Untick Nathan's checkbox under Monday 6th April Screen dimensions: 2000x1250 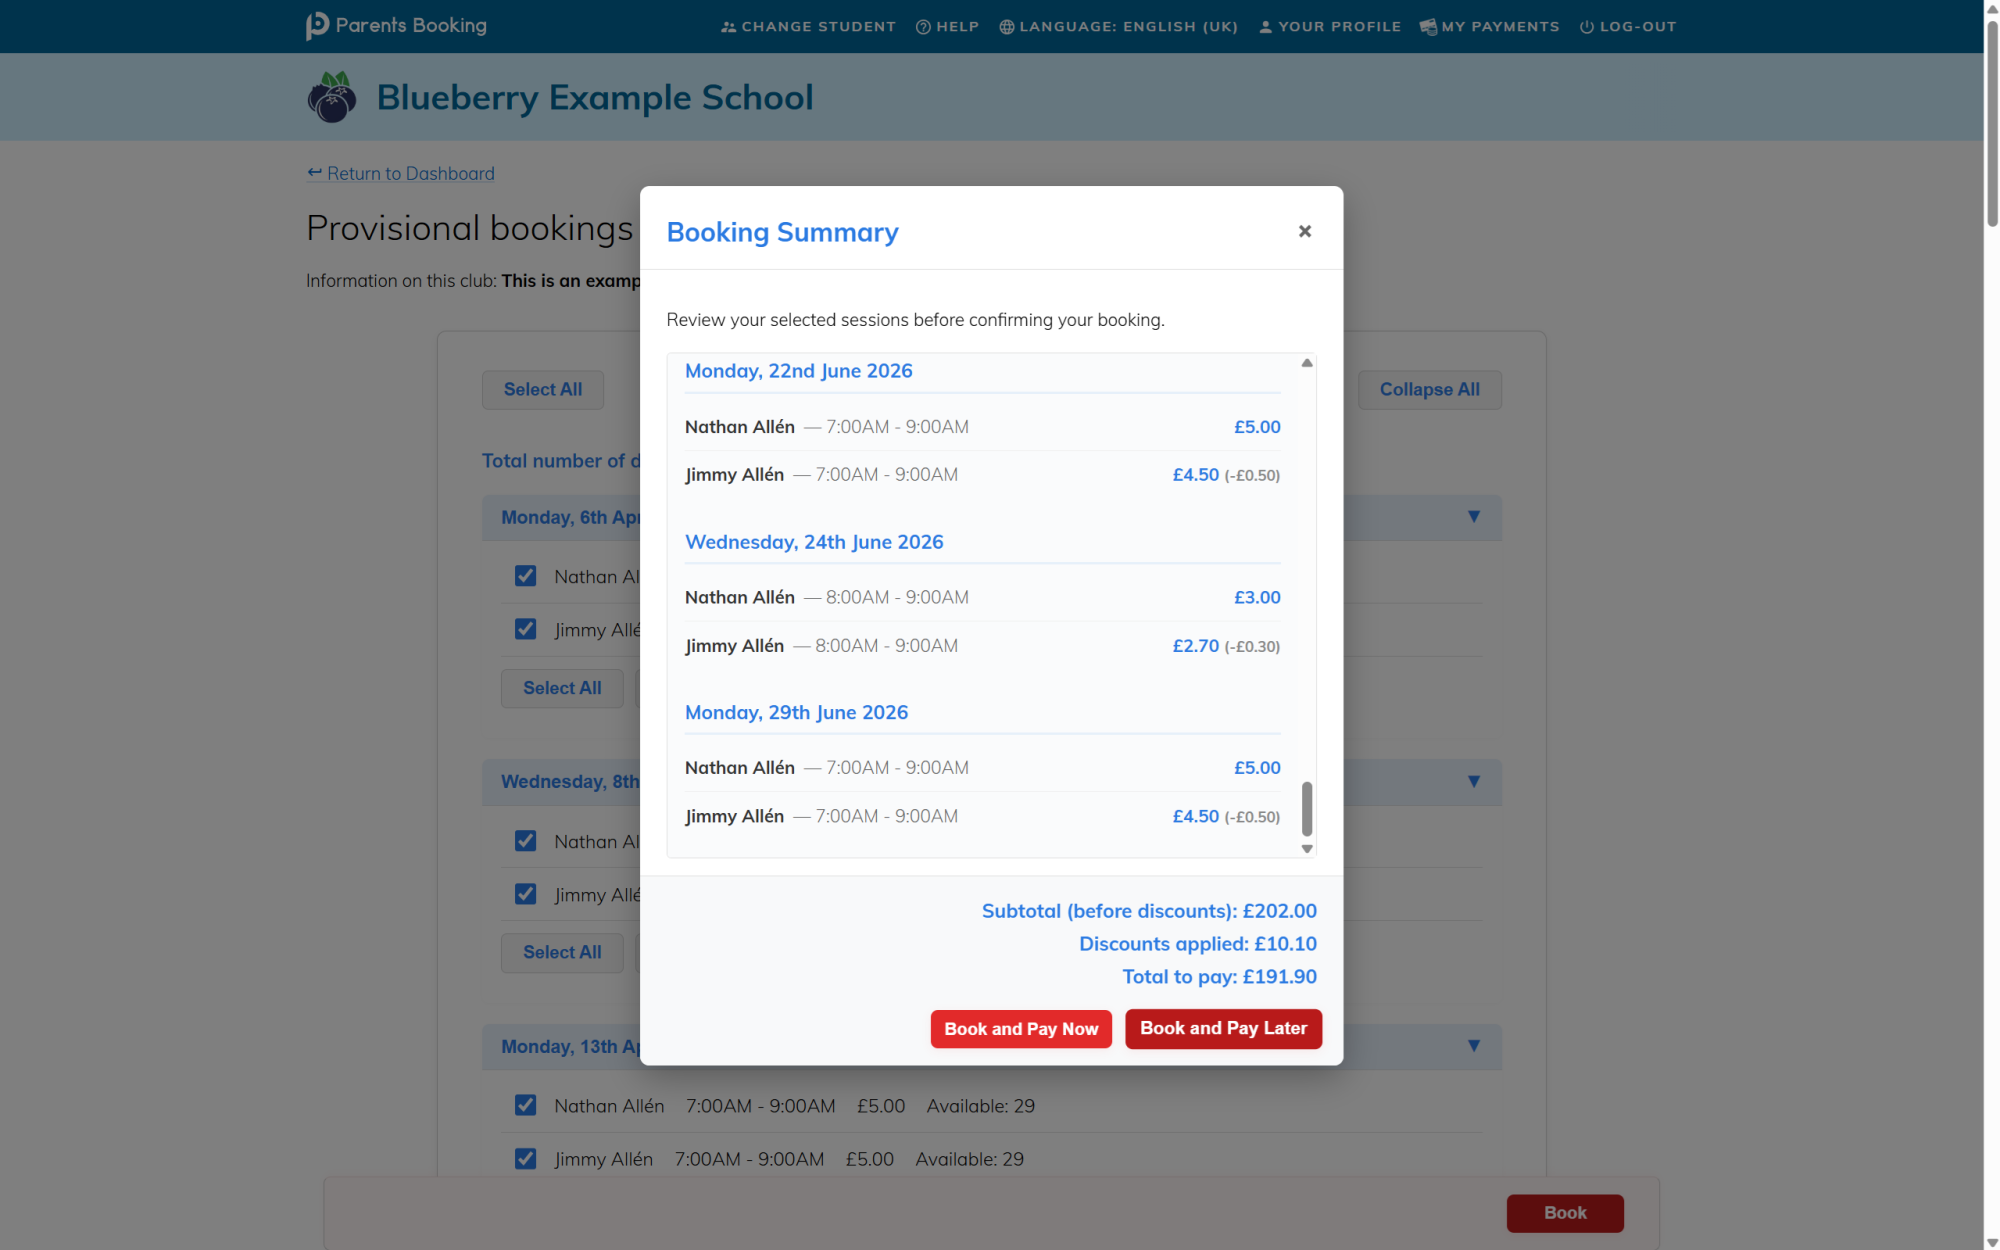coord(525,576)
